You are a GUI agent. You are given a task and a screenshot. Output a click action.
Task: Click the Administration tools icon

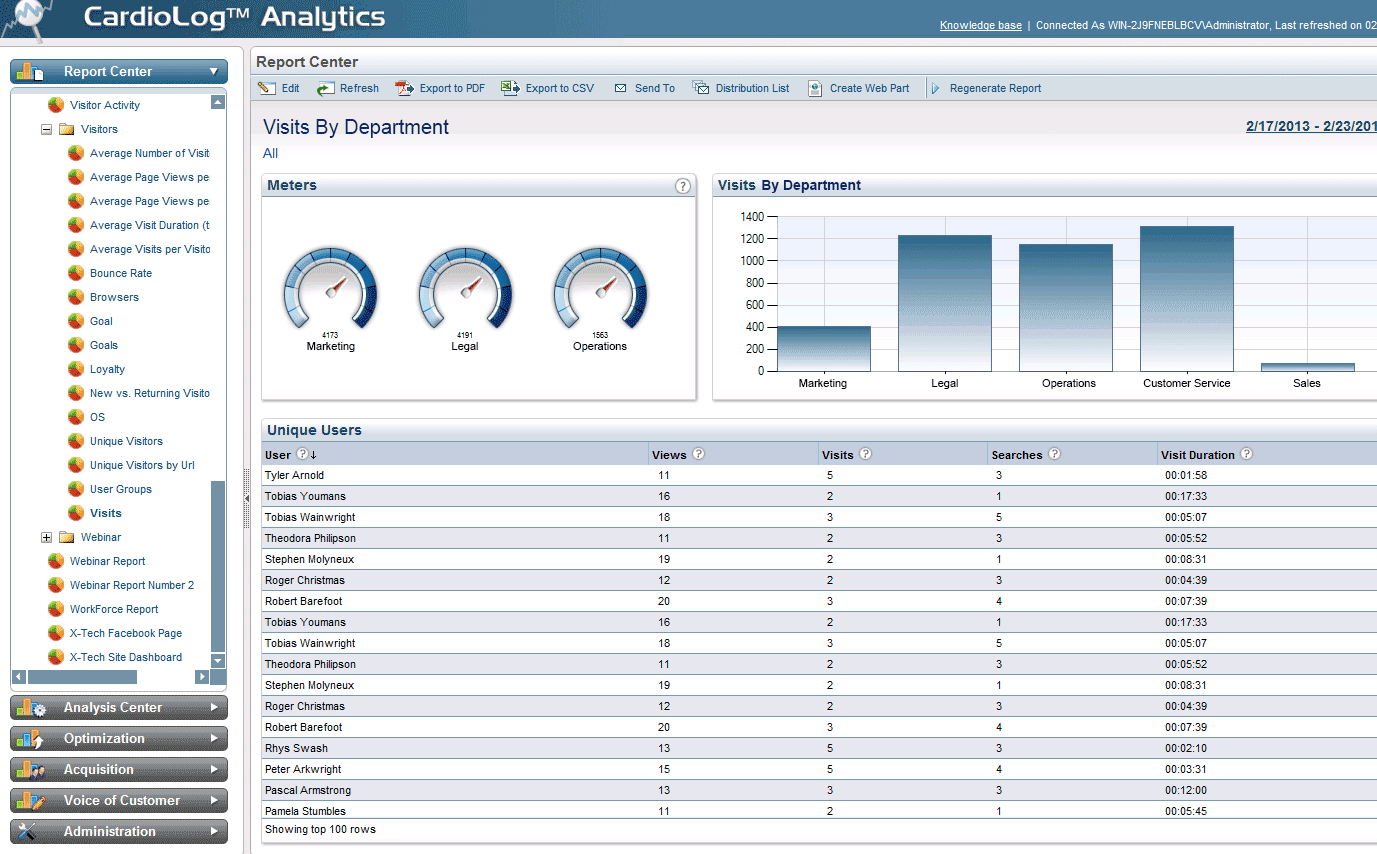(28, 831)
